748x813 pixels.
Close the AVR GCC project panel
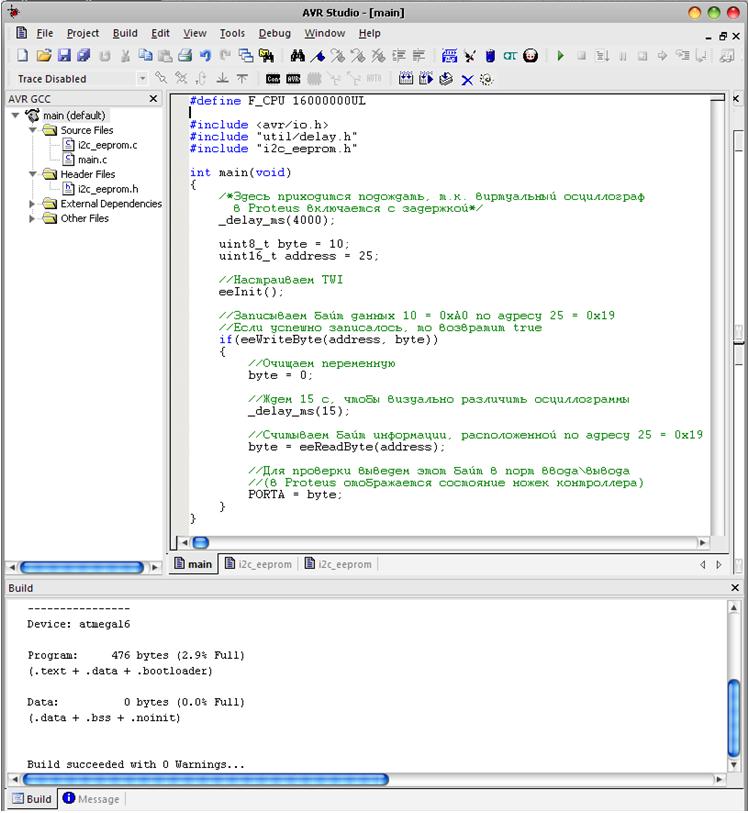click(153, 99)
